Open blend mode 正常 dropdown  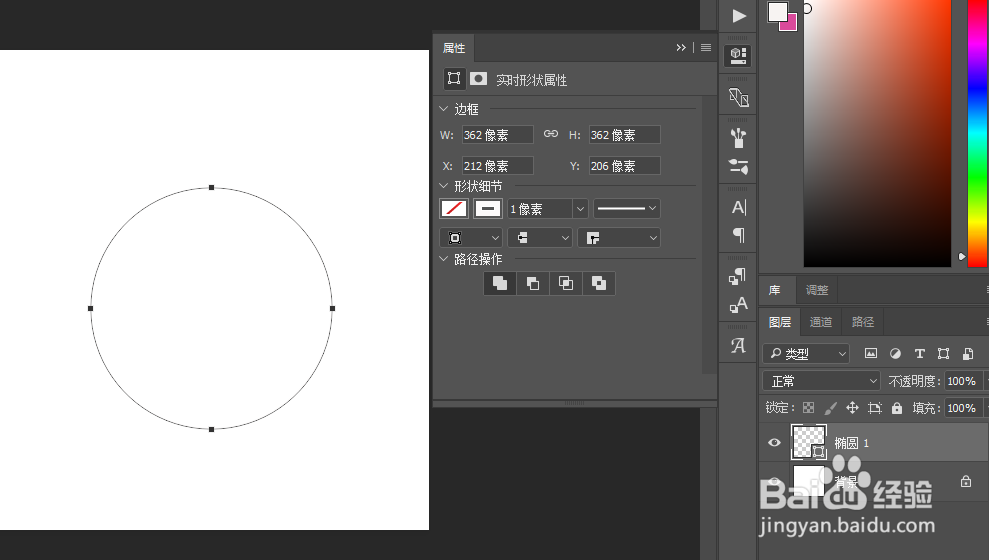821,381
